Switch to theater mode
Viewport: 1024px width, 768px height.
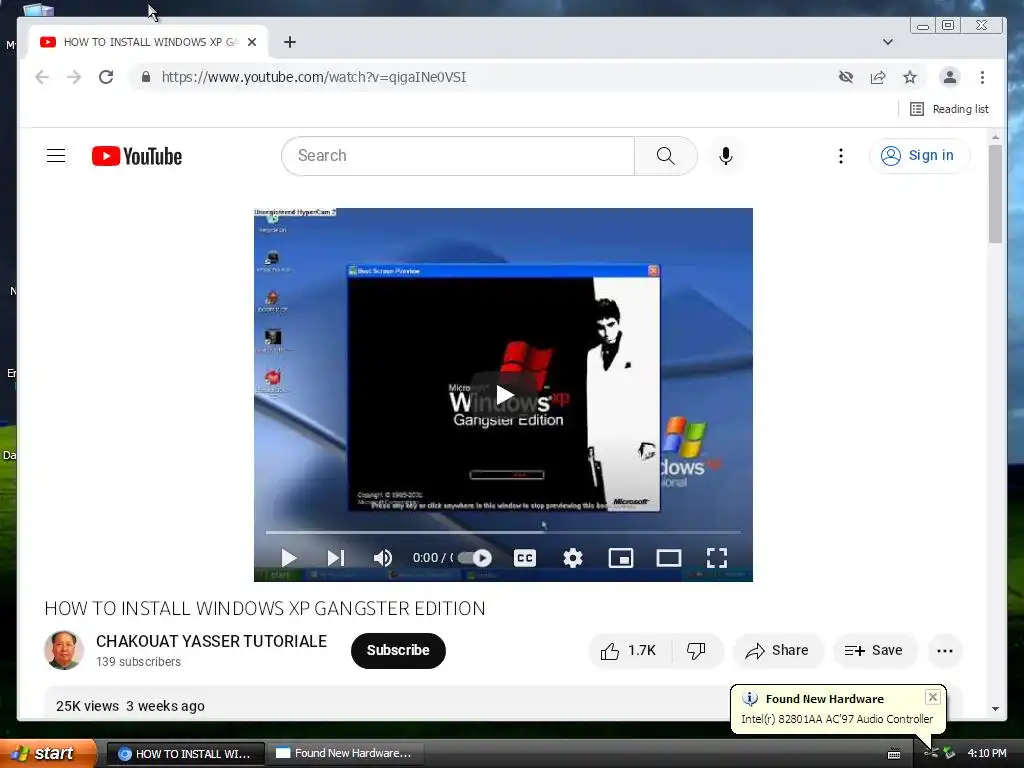pos(669,558)
